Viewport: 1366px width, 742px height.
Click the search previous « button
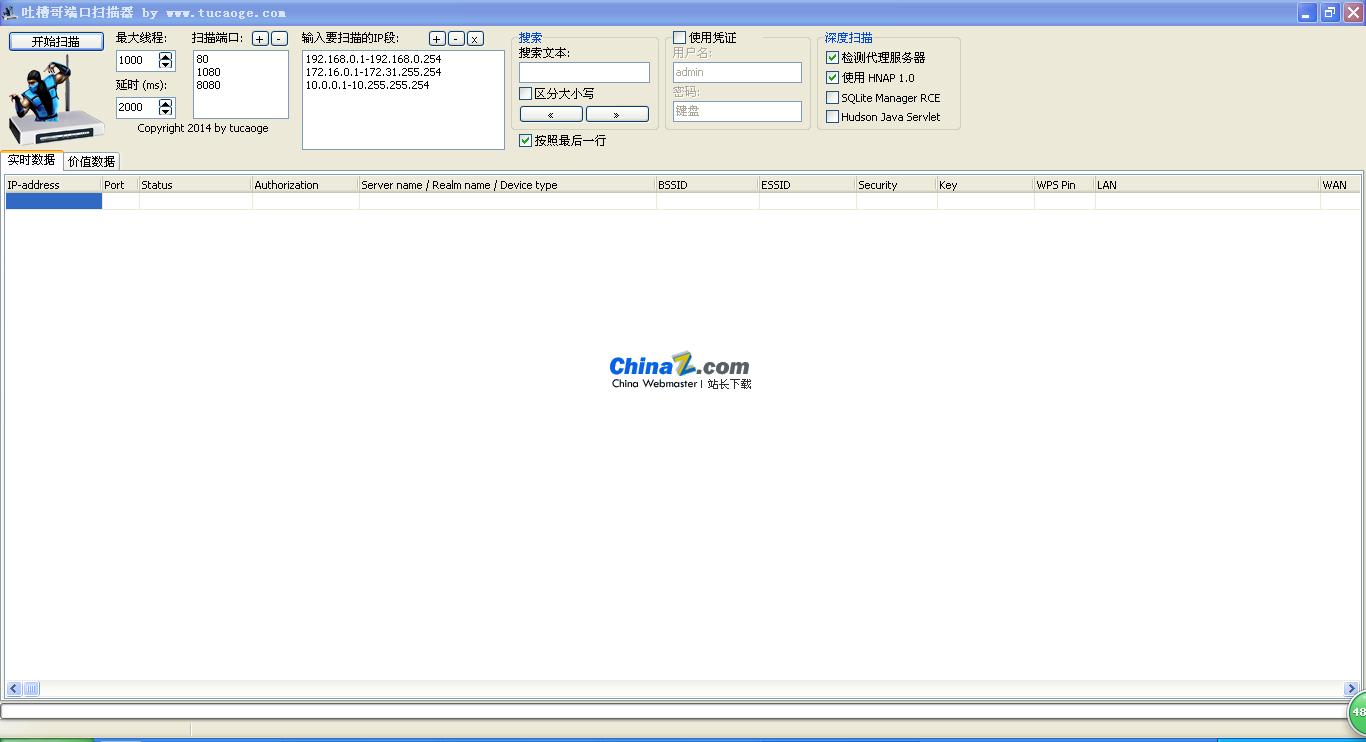551,114
